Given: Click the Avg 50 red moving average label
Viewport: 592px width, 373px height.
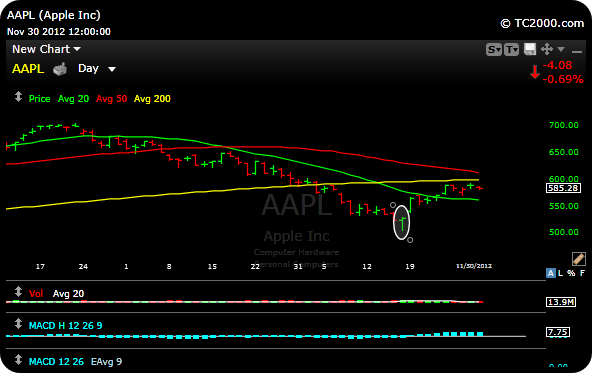Looking at the screenshot, I should 111,99.
